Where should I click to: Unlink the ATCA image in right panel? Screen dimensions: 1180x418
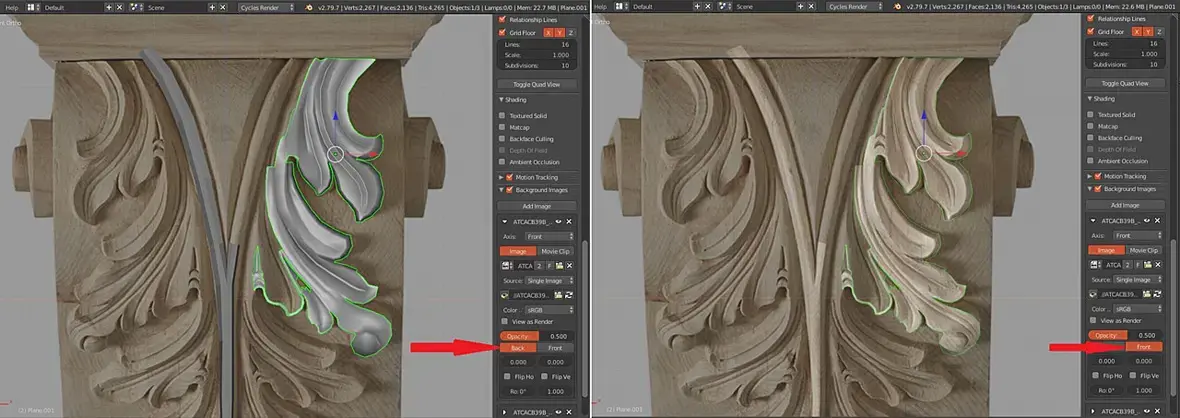coord(1158,265)
